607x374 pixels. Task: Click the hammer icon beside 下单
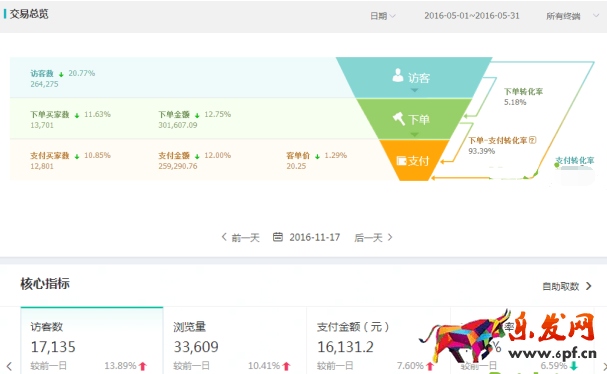click(399, 118)
